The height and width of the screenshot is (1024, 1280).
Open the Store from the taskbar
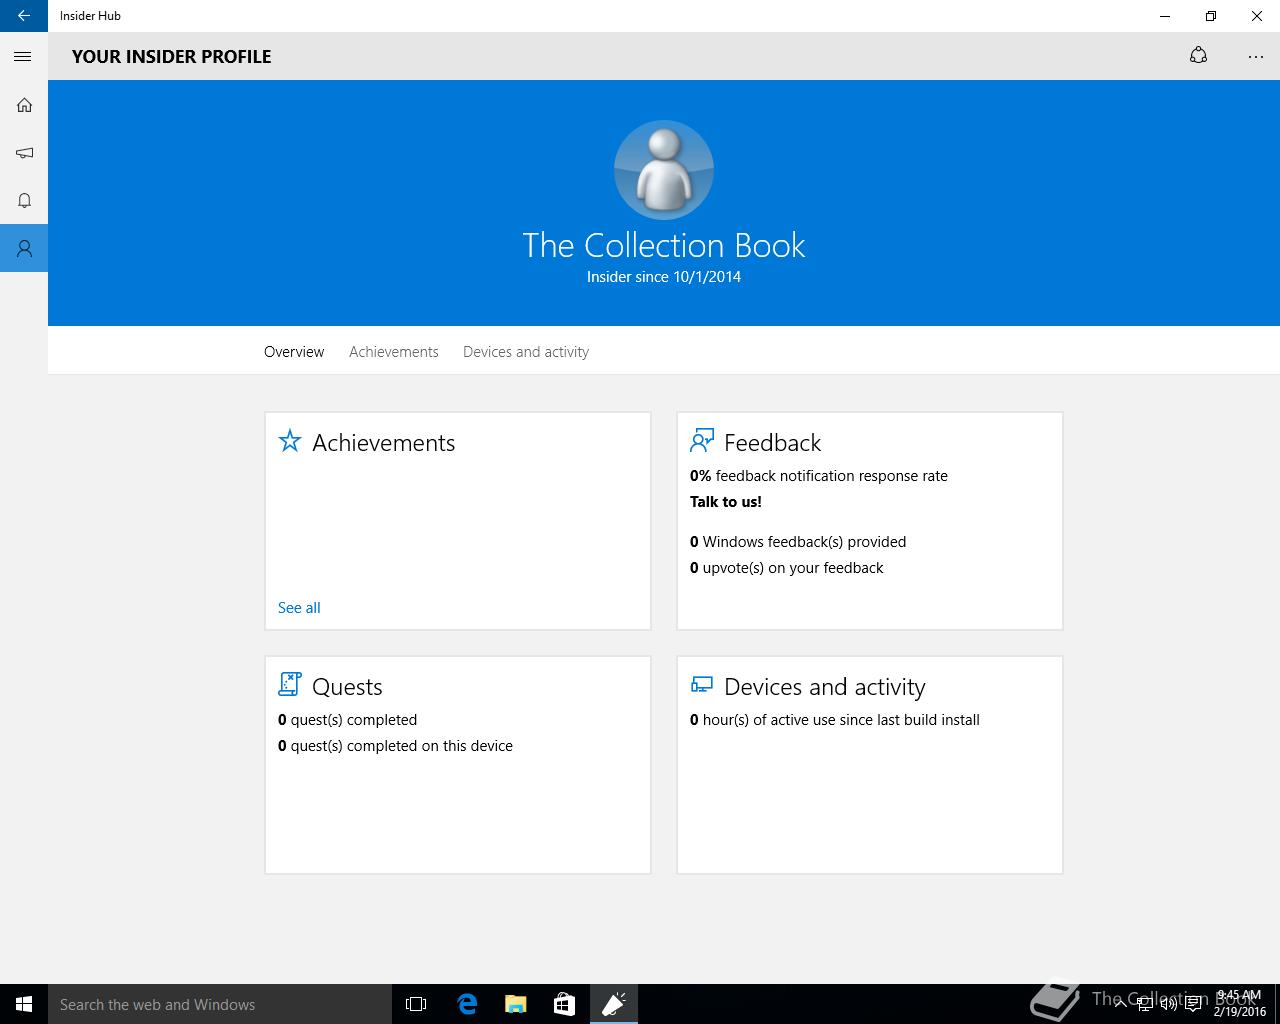[564, 1004]
